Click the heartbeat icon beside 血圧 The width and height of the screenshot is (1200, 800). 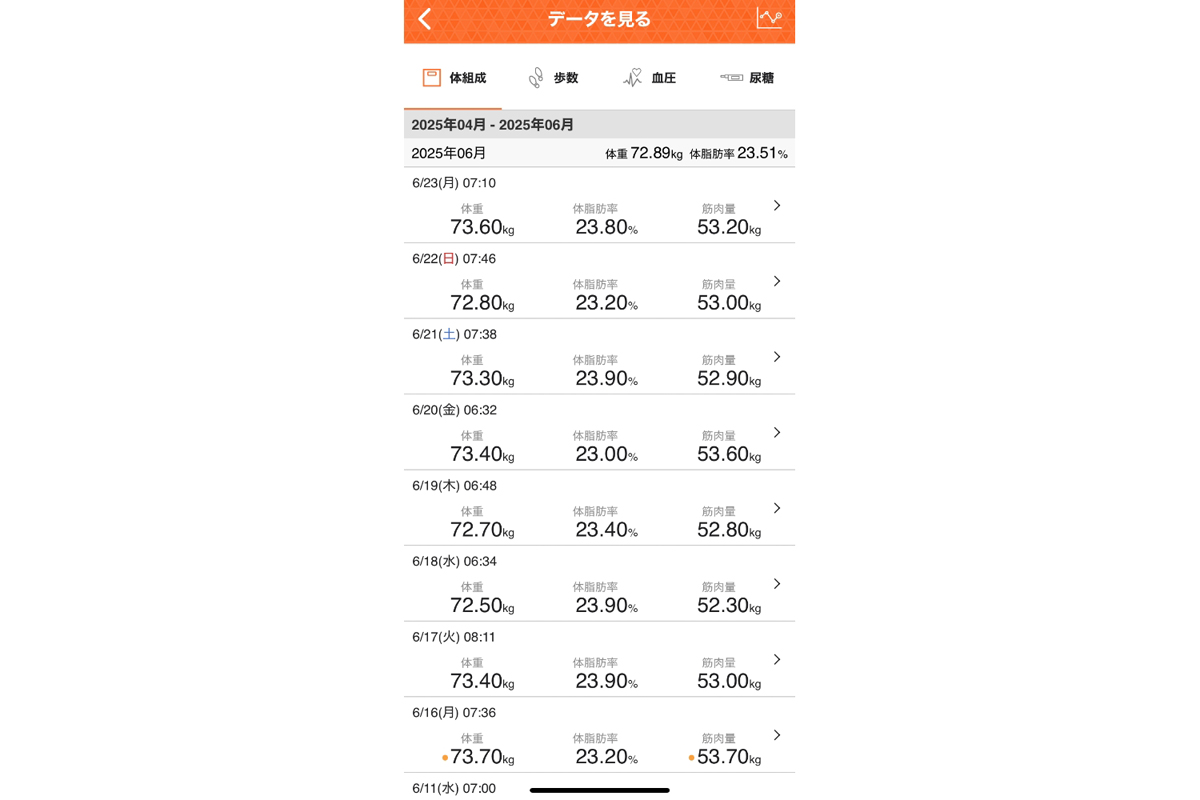click(x=632, y=76)
